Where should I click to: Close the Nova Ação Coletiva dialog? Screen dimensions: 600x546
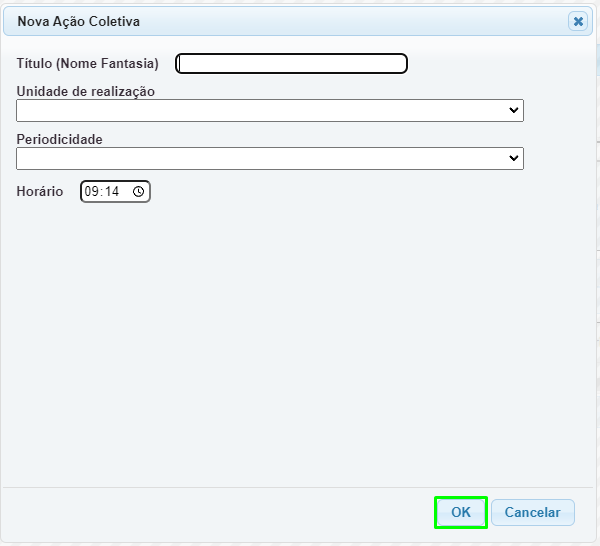pos(578,21)
